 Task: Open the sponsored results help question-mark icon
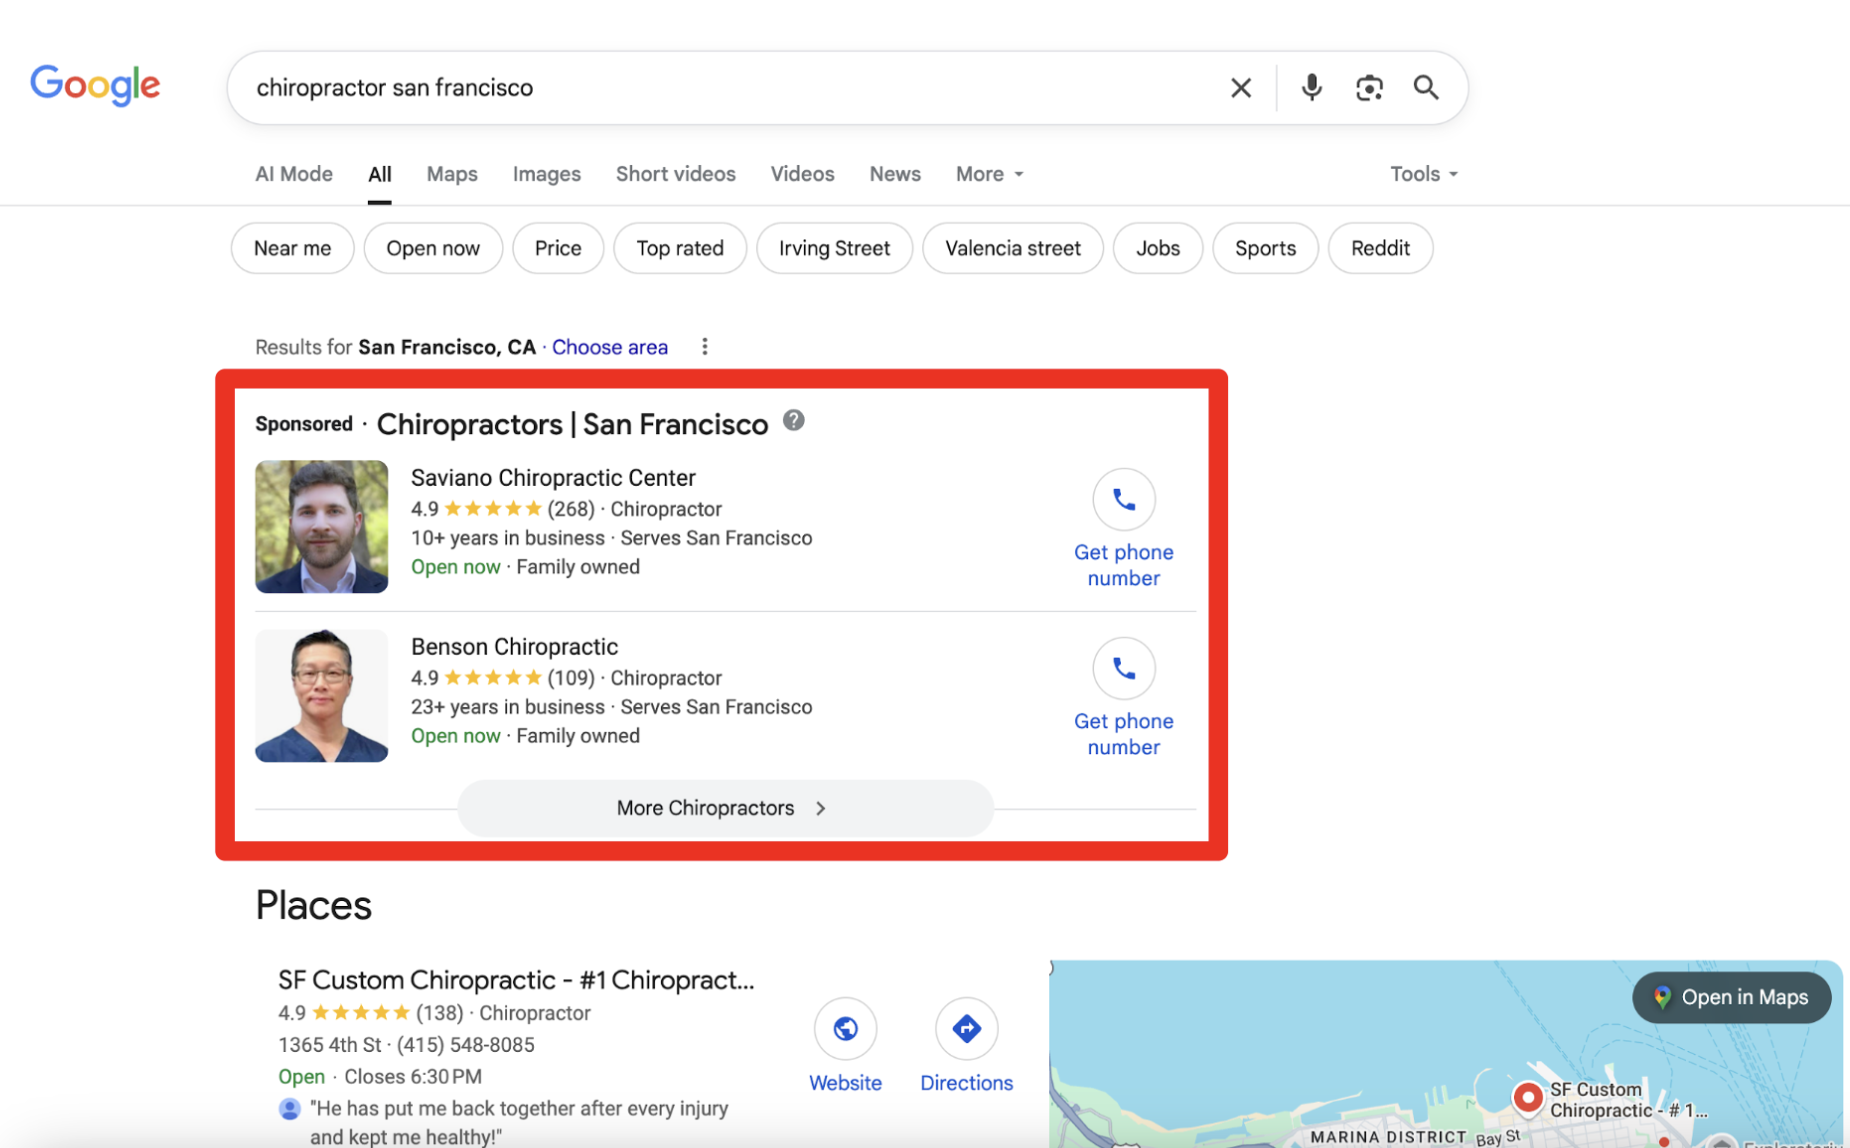tap(793, 421)
